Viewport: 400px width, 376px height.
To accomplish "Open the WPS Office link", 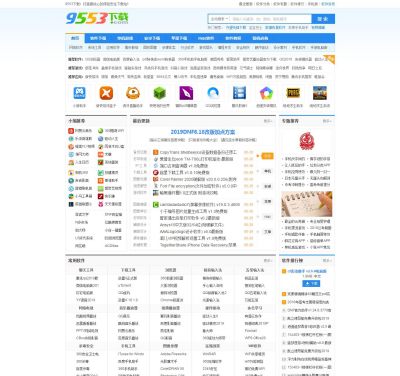I will [x=255, y=338].
